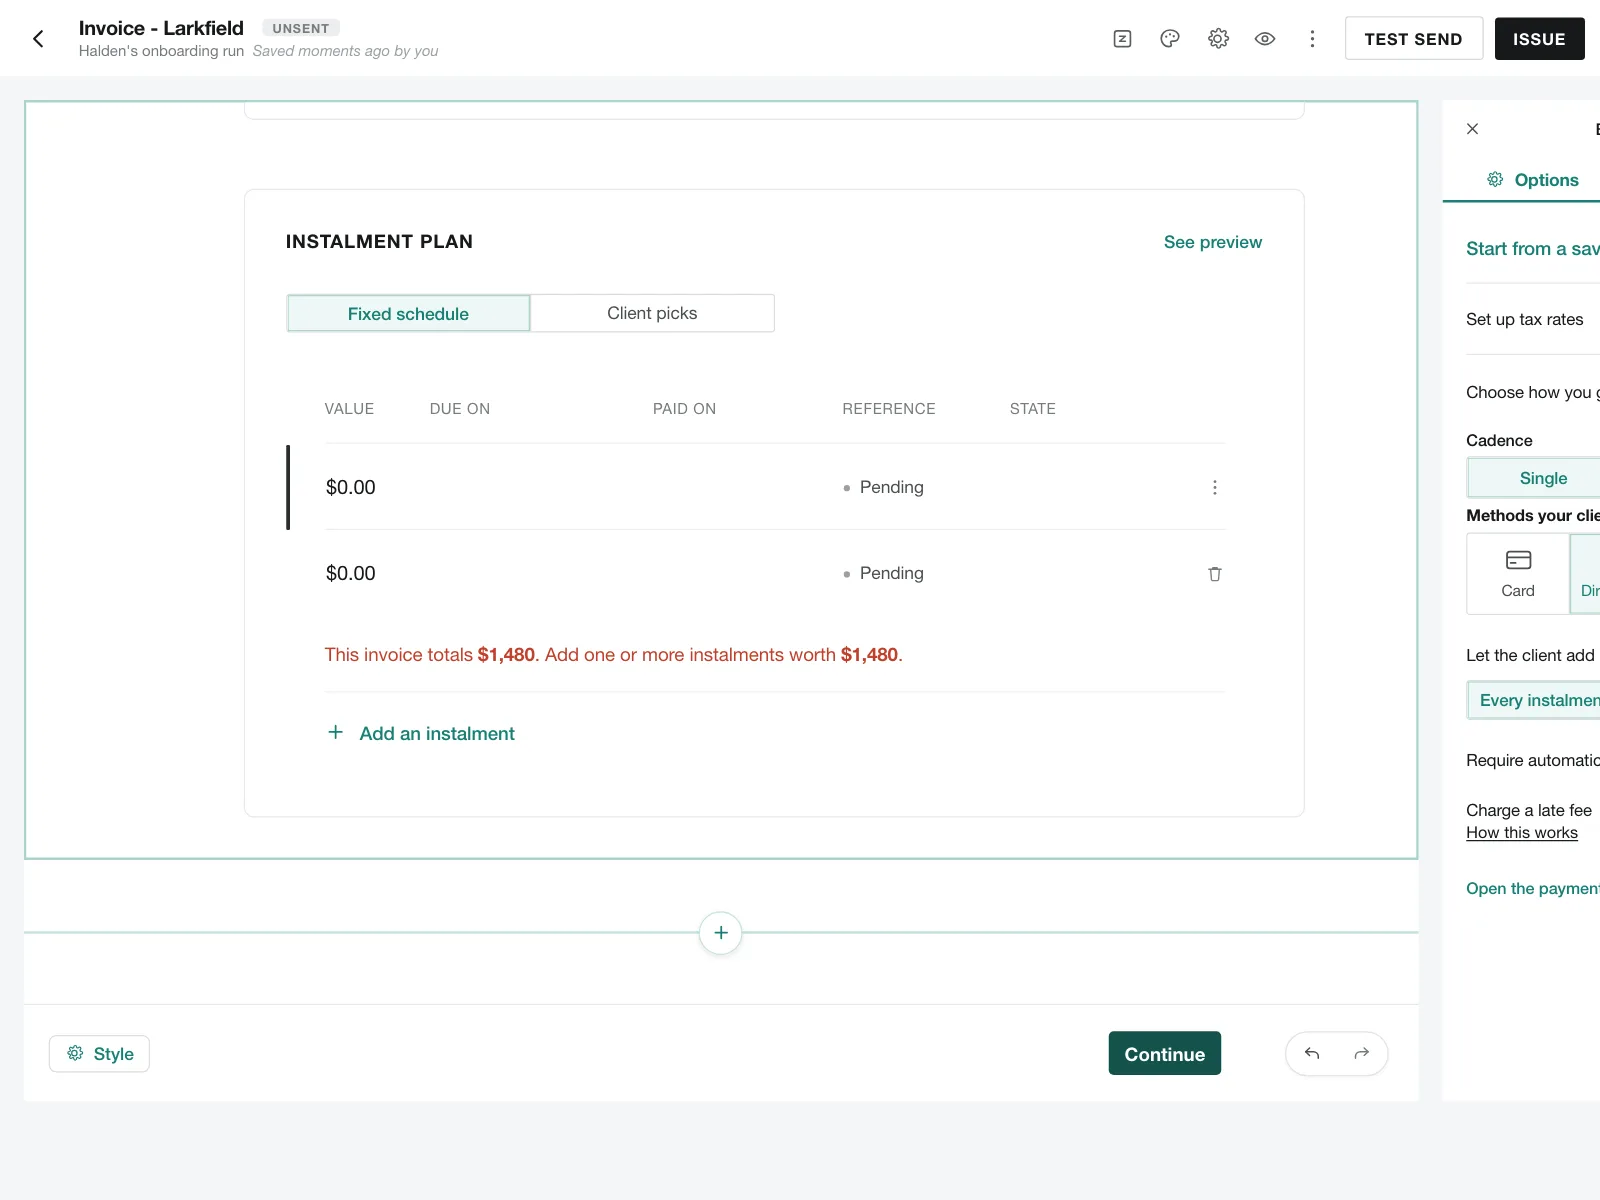Go back using the left arrow icon
The image size is (1600, 1200).
[38, 39]
